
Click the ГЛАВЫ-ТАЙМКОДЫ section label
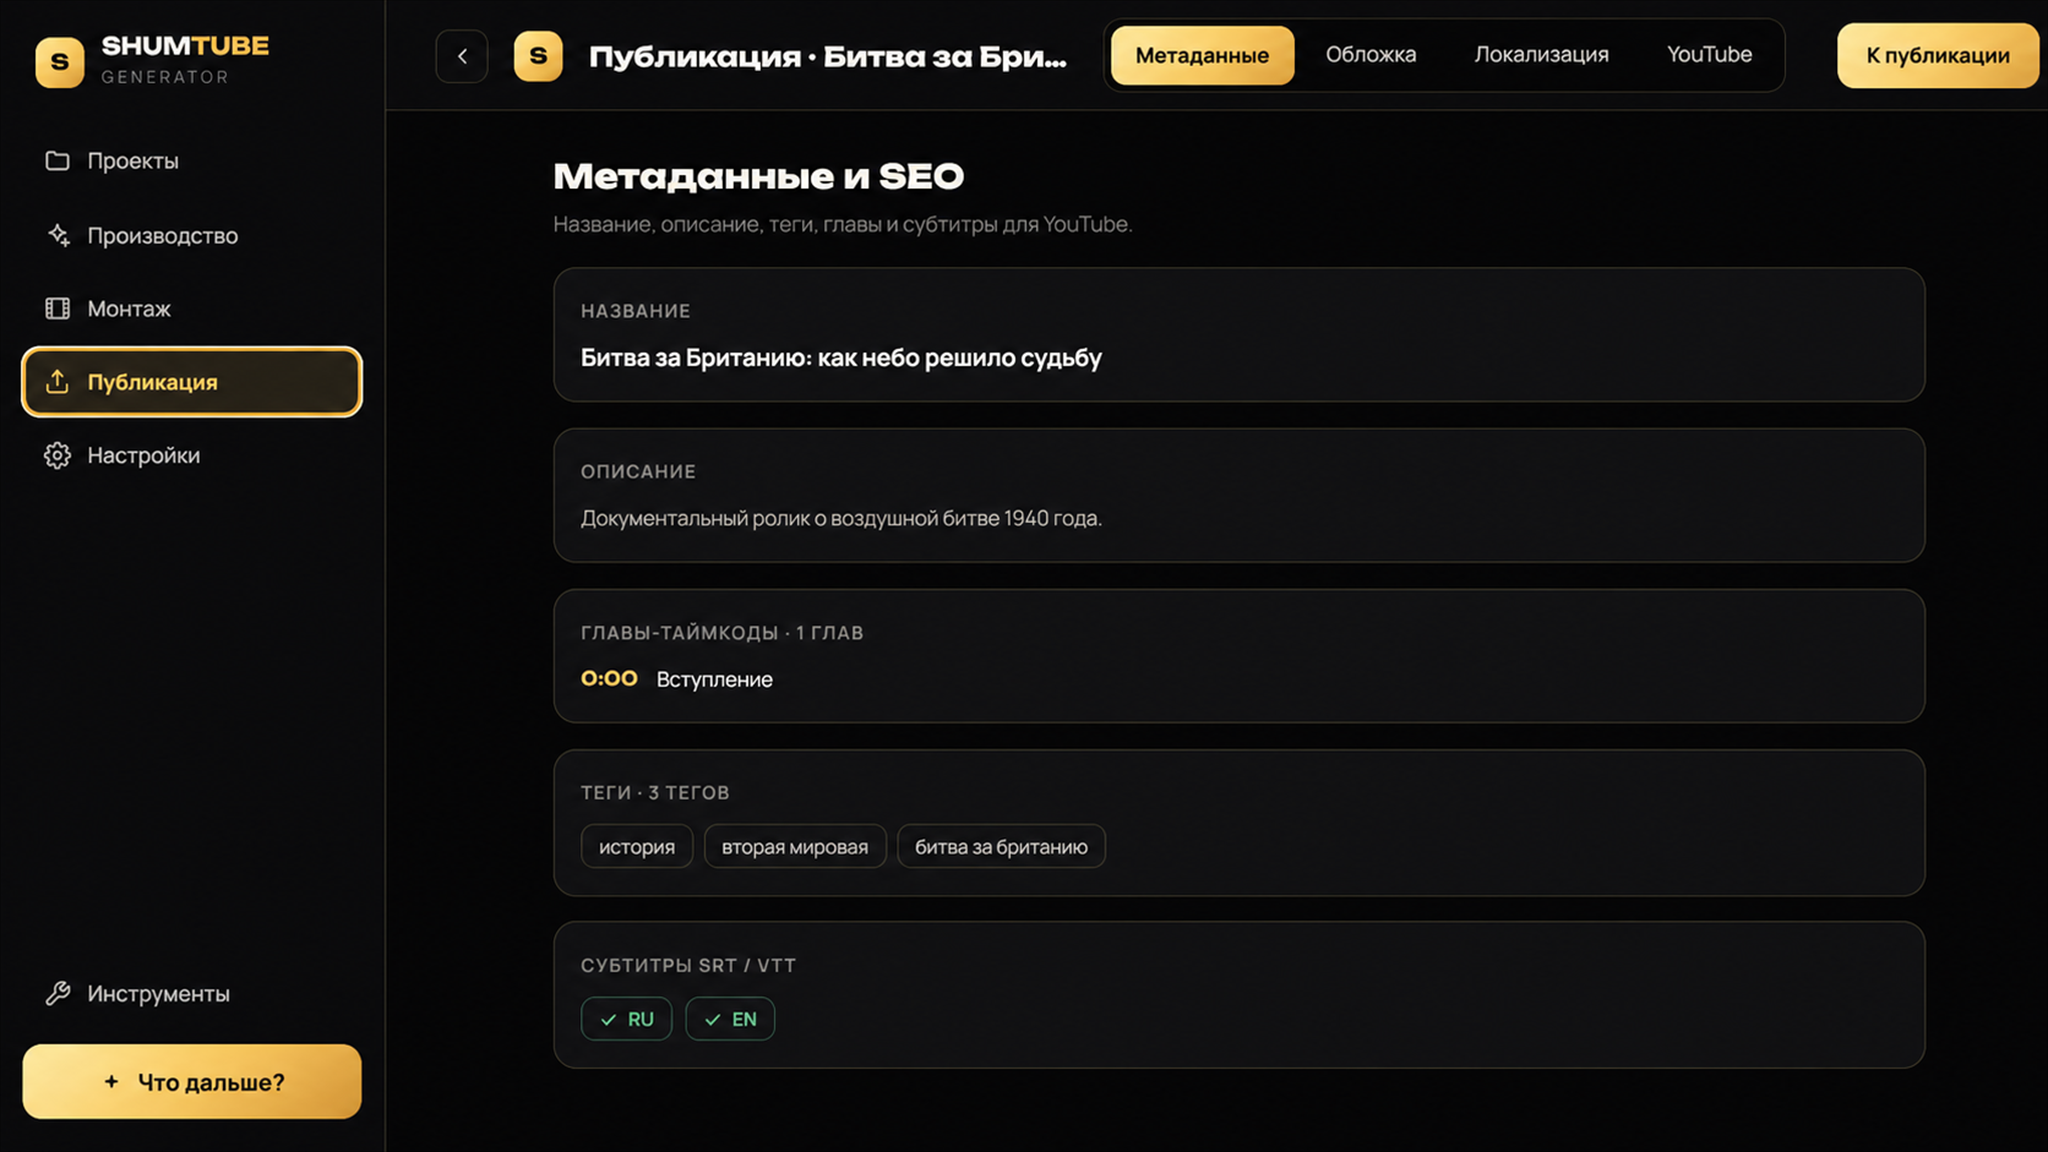tap(722, 632)
